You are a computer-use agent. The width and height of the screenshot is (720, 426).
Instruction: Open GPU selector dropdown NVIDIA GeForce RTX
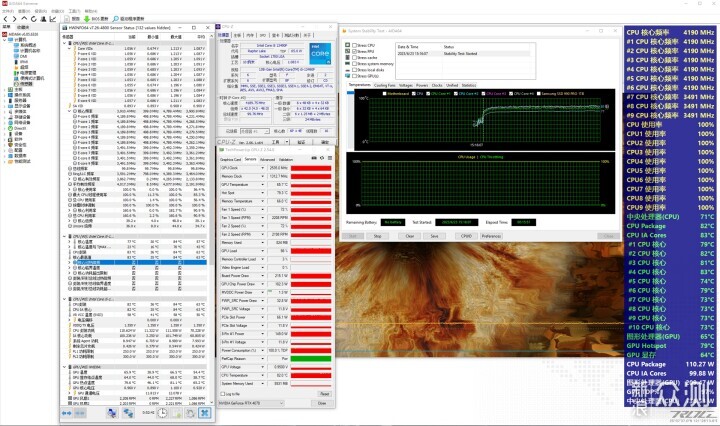(252, 404)
